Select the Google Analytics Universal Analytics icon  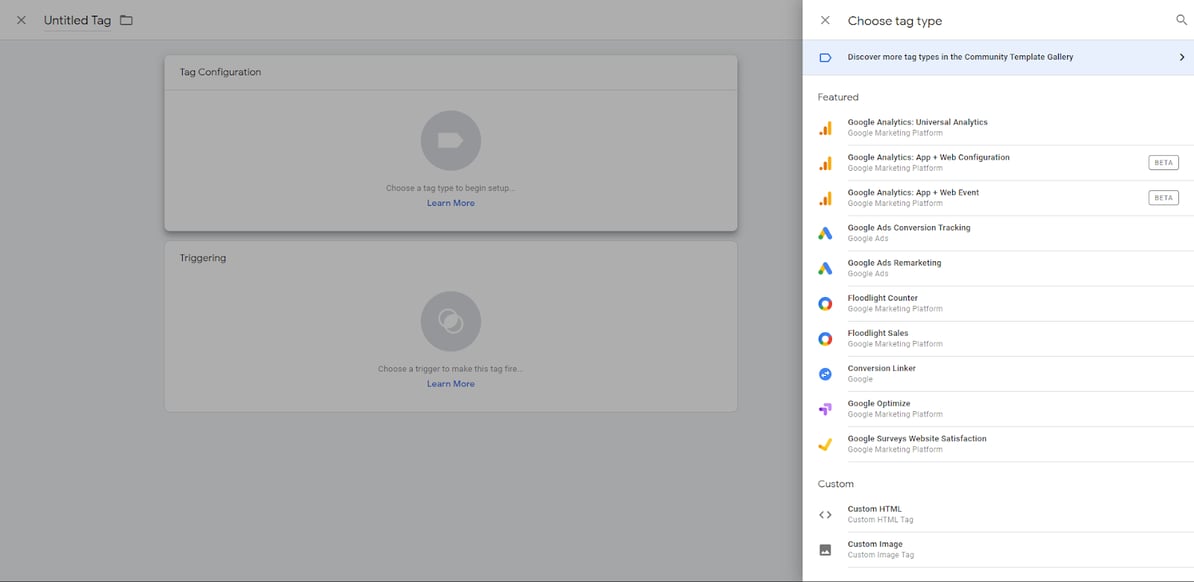(x=825, y=128)
